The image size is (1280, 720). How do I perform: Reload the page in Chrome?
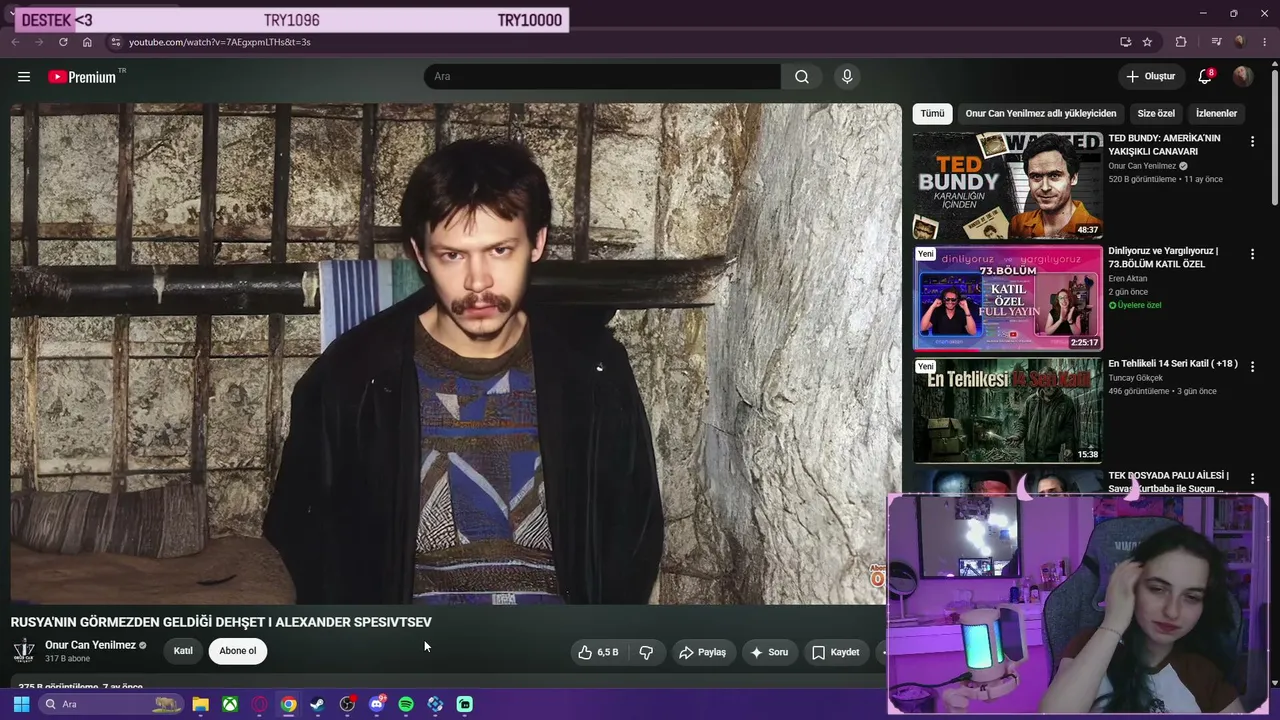pyautogui.click(x=63, y=42)
